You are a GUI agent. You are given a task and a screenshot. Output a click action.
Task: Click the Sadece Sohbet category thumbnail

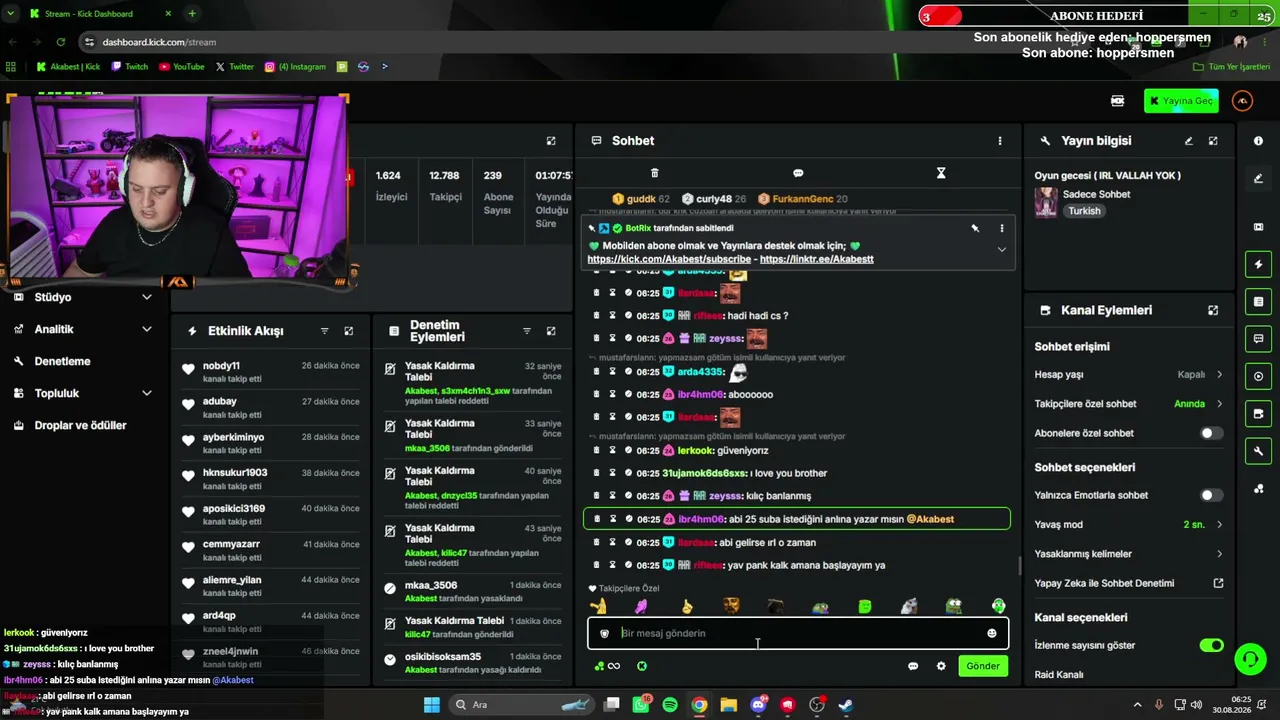1046,202
